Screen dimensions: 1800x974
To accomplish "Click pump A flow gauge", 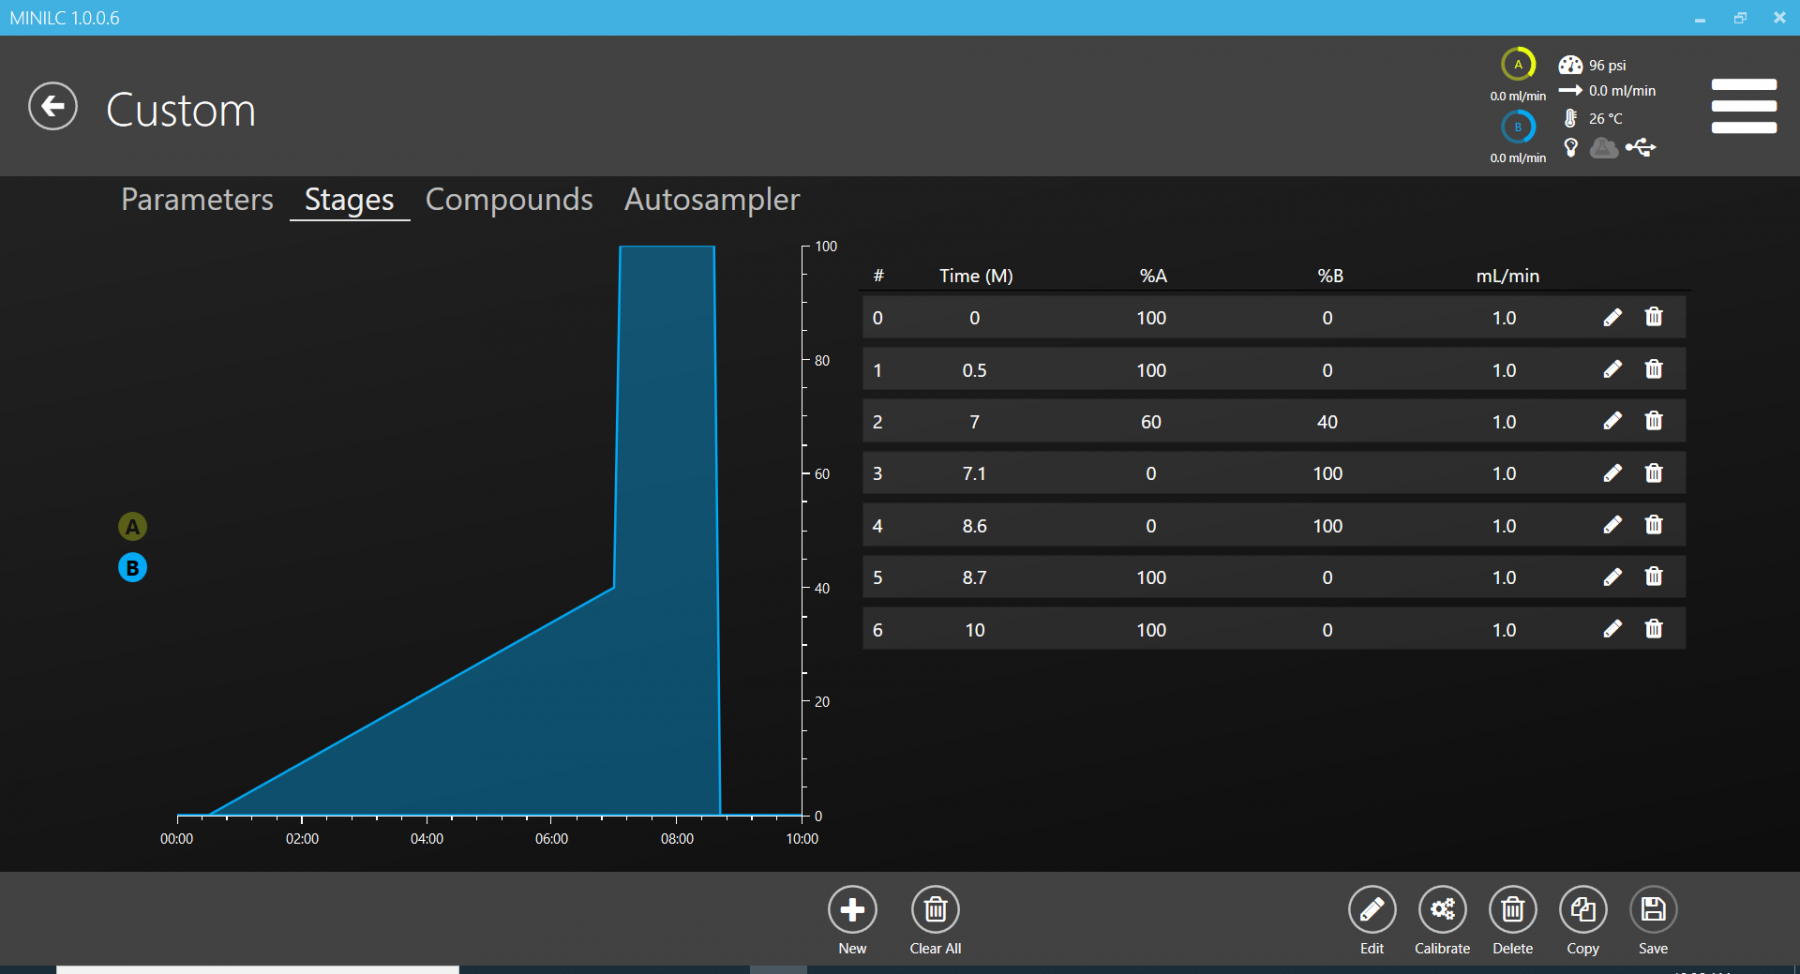I will click(1517, 65).
